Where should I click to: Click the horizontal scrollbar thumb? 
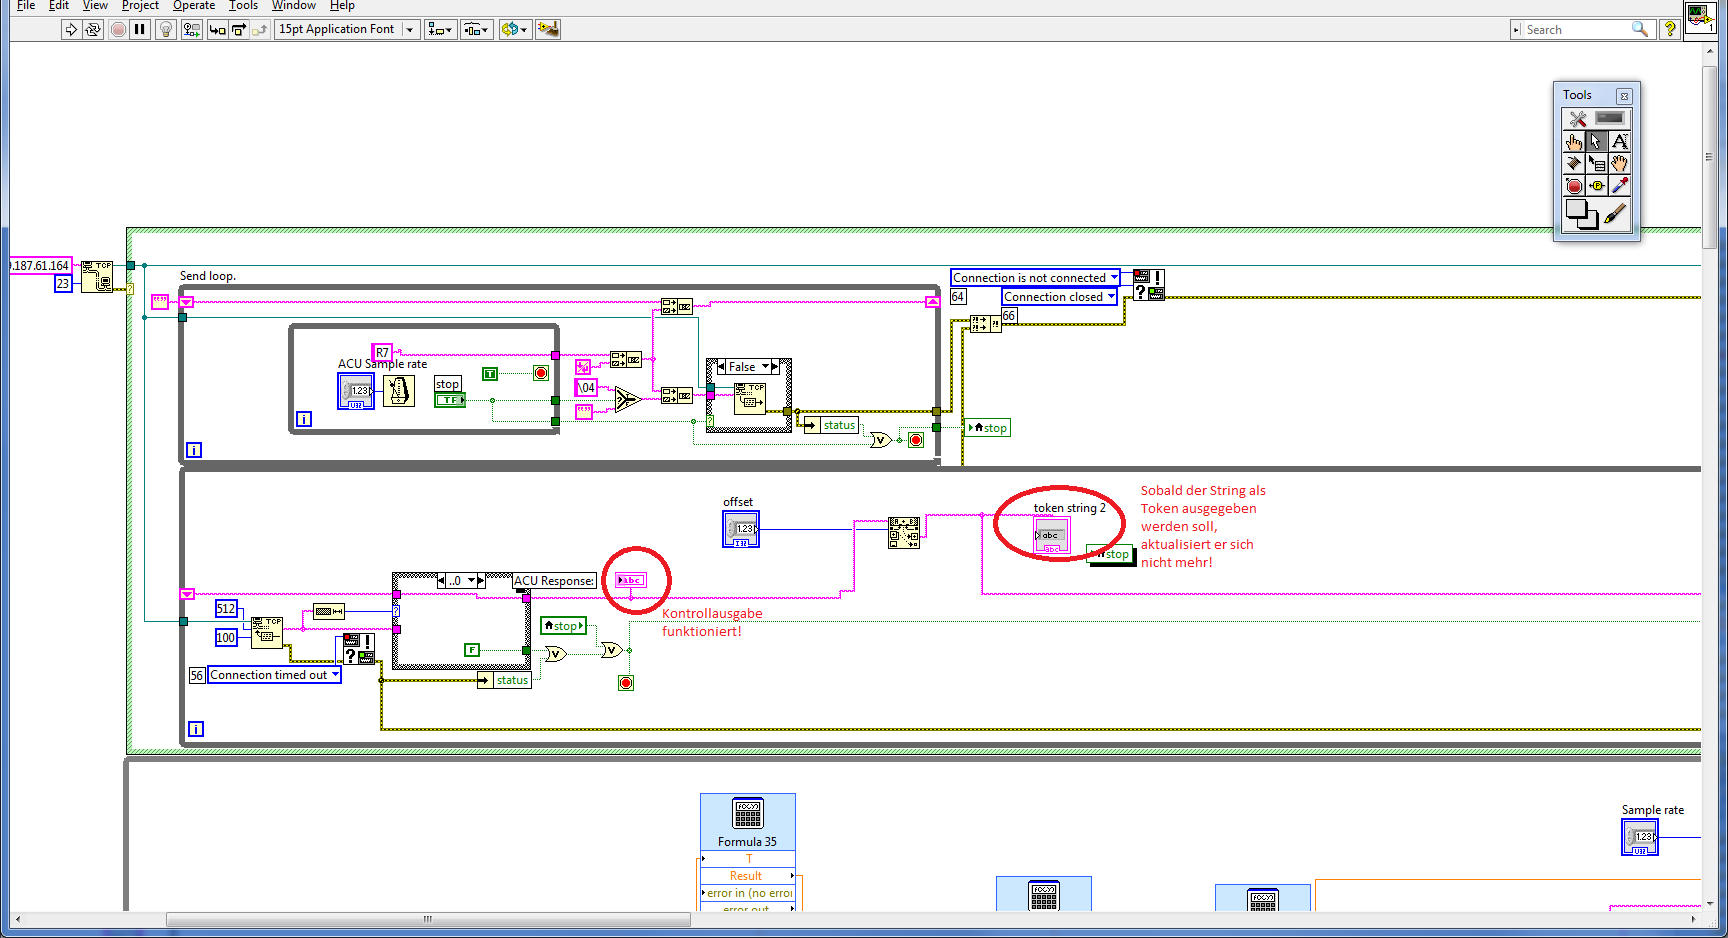point(428,919)
